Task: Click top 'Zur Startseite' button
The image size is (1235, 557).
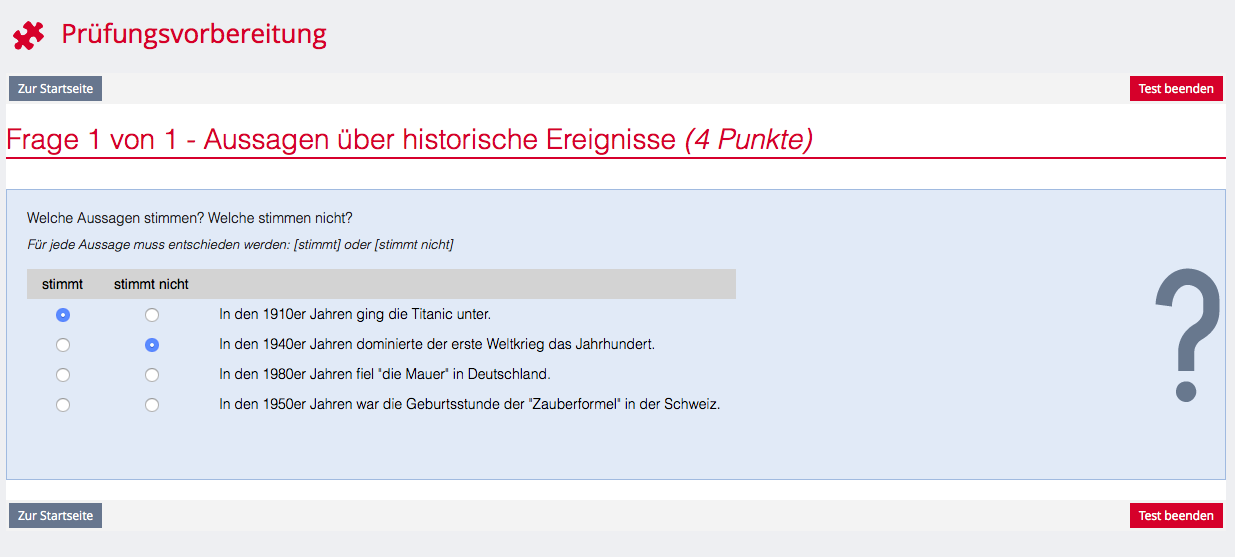Action: pyautogui.click(x=56, y=89)
